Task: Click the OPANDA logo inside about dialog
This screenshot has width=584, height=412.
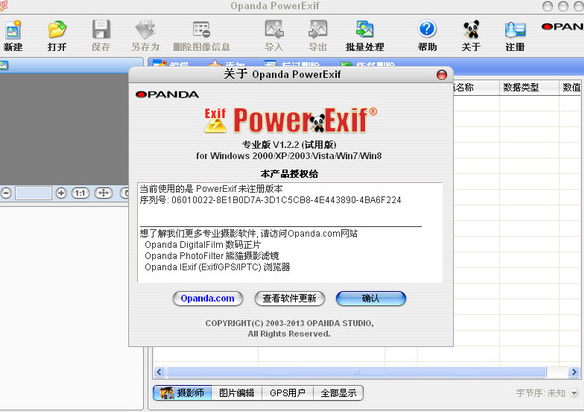Action: 167,95
